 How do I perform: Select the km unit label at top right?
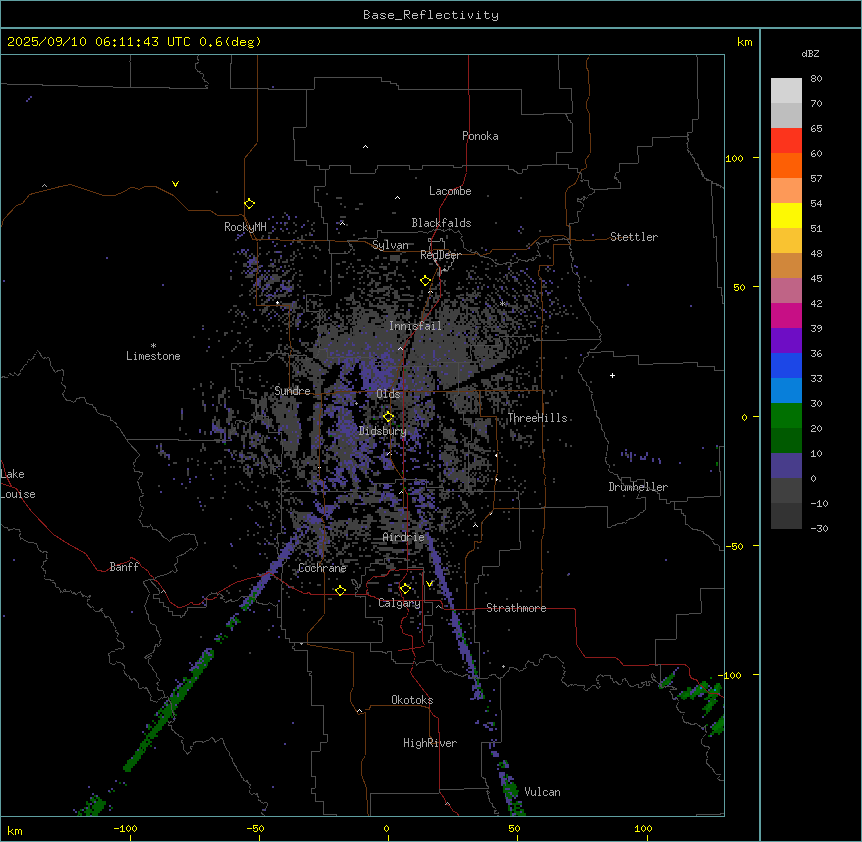tap(744, 42)
